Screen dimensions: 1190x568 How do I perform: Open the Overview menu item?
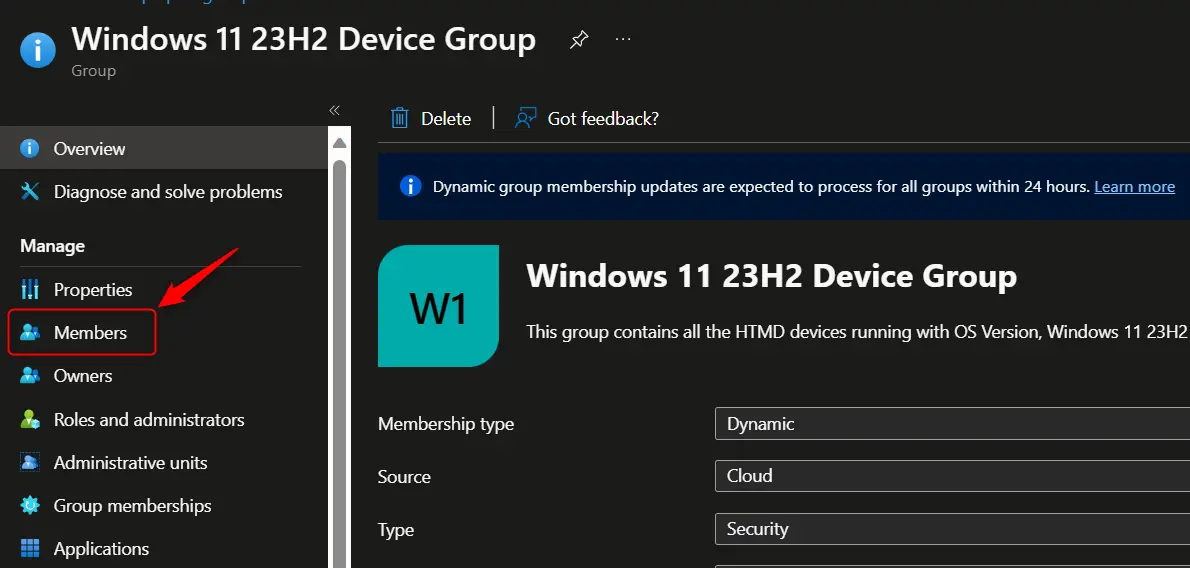pyautogui.click(x=163, y=148)
